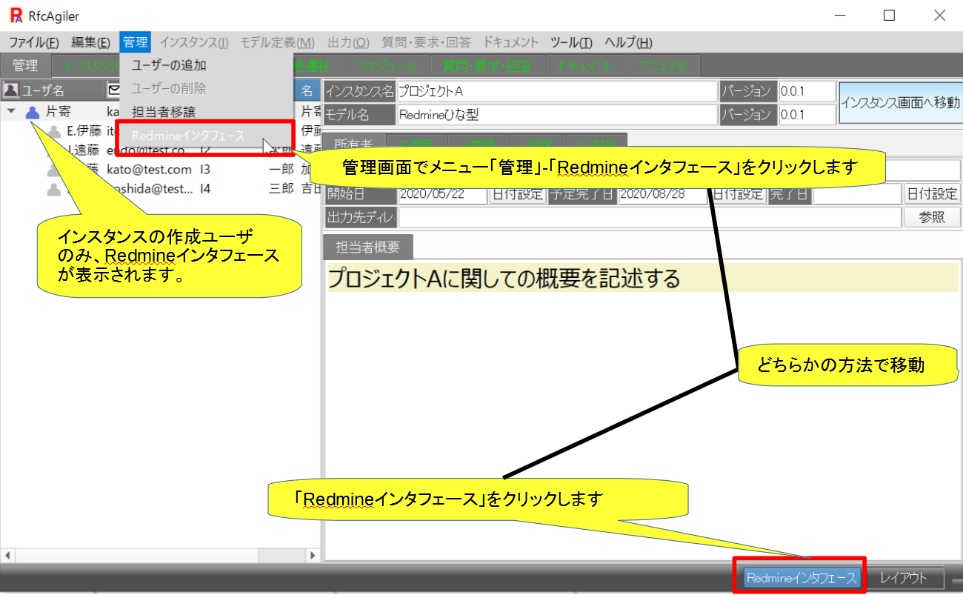Open the ファイル(F) menu
Viewport: 963px width, 595px height.
click(x=34, y=42)
